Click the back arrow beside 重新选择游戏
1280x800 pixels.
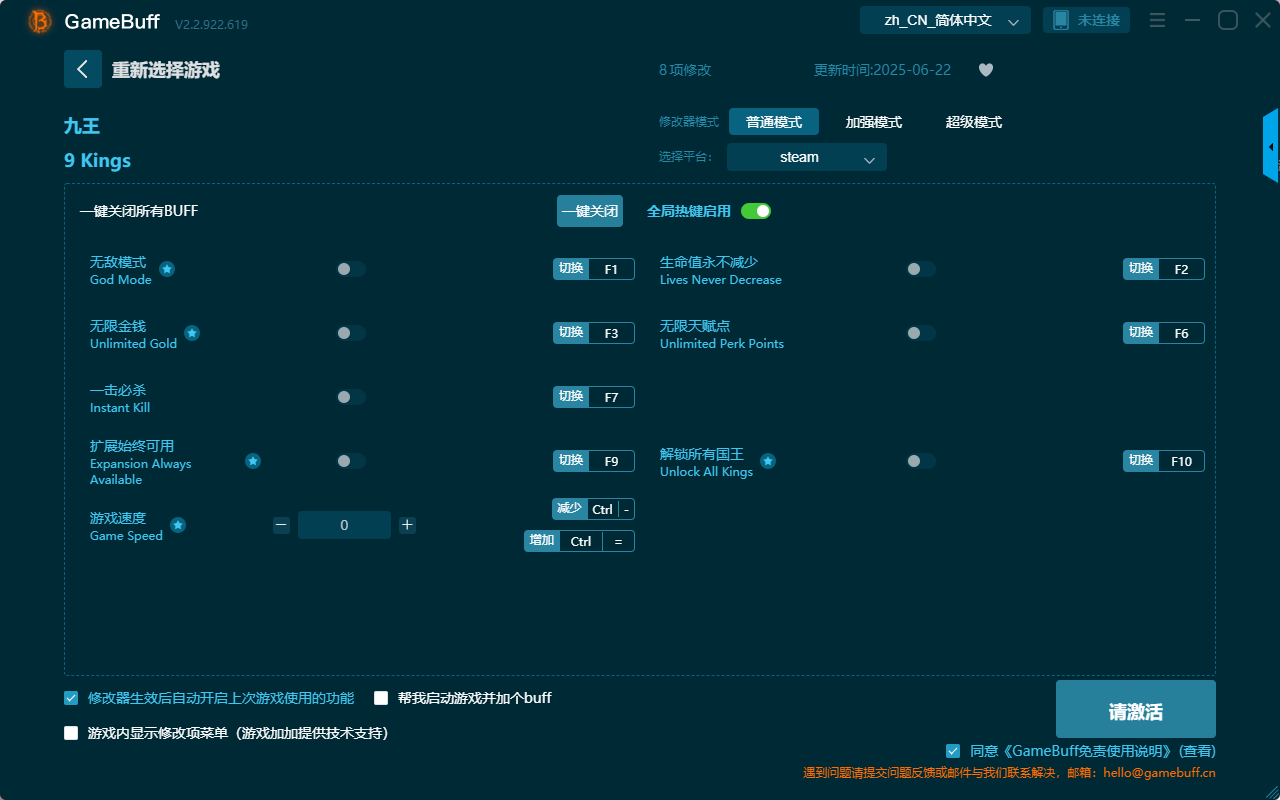tap(83, 69)
